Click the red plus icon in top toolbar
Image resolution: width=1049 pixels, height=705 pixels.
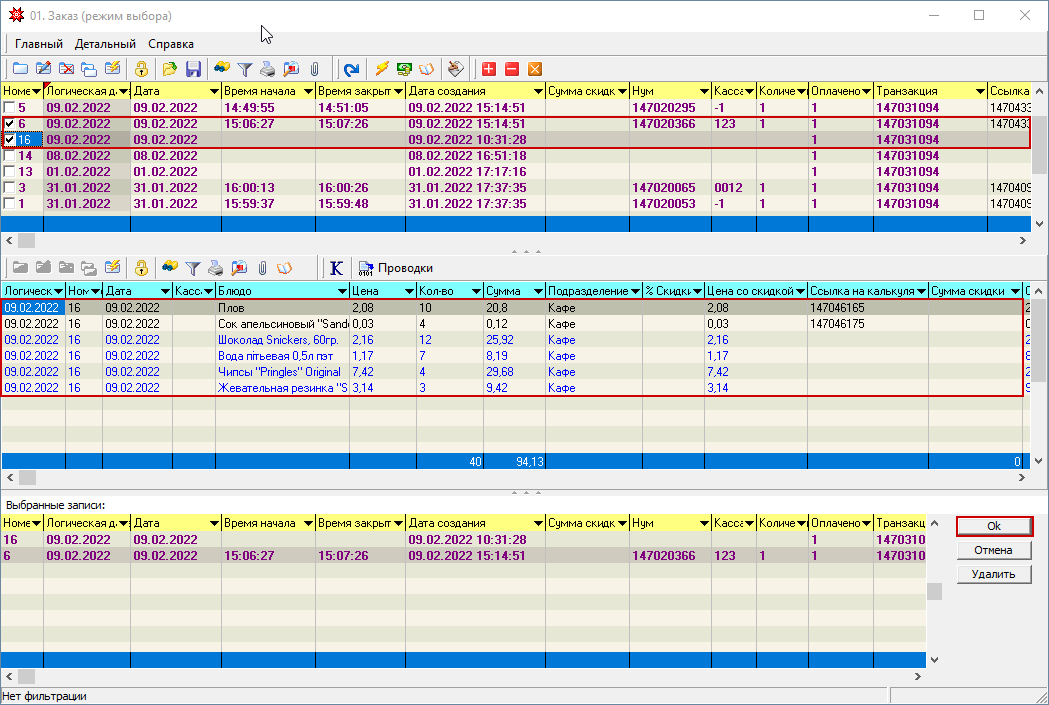point(489,69)
